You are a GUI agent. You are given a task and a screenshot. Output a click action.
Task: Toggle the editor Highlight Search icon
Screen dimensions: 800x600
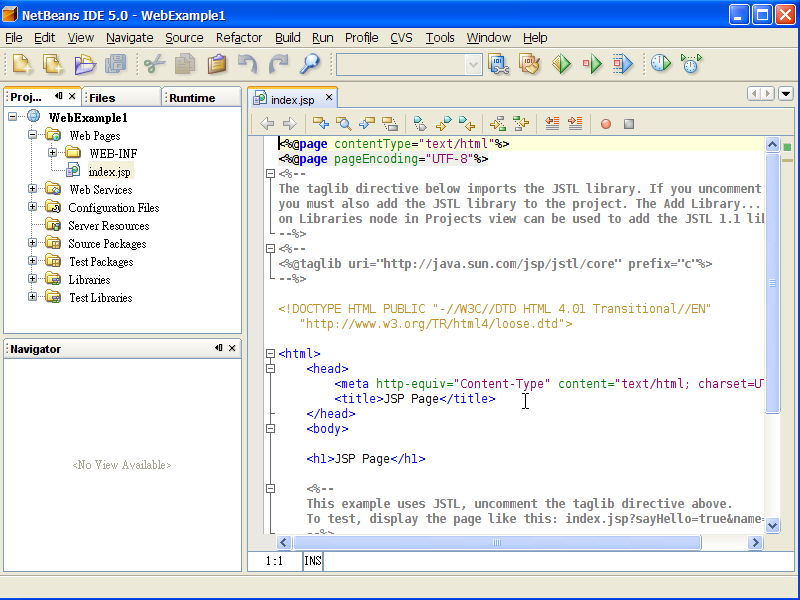(390, 123)
